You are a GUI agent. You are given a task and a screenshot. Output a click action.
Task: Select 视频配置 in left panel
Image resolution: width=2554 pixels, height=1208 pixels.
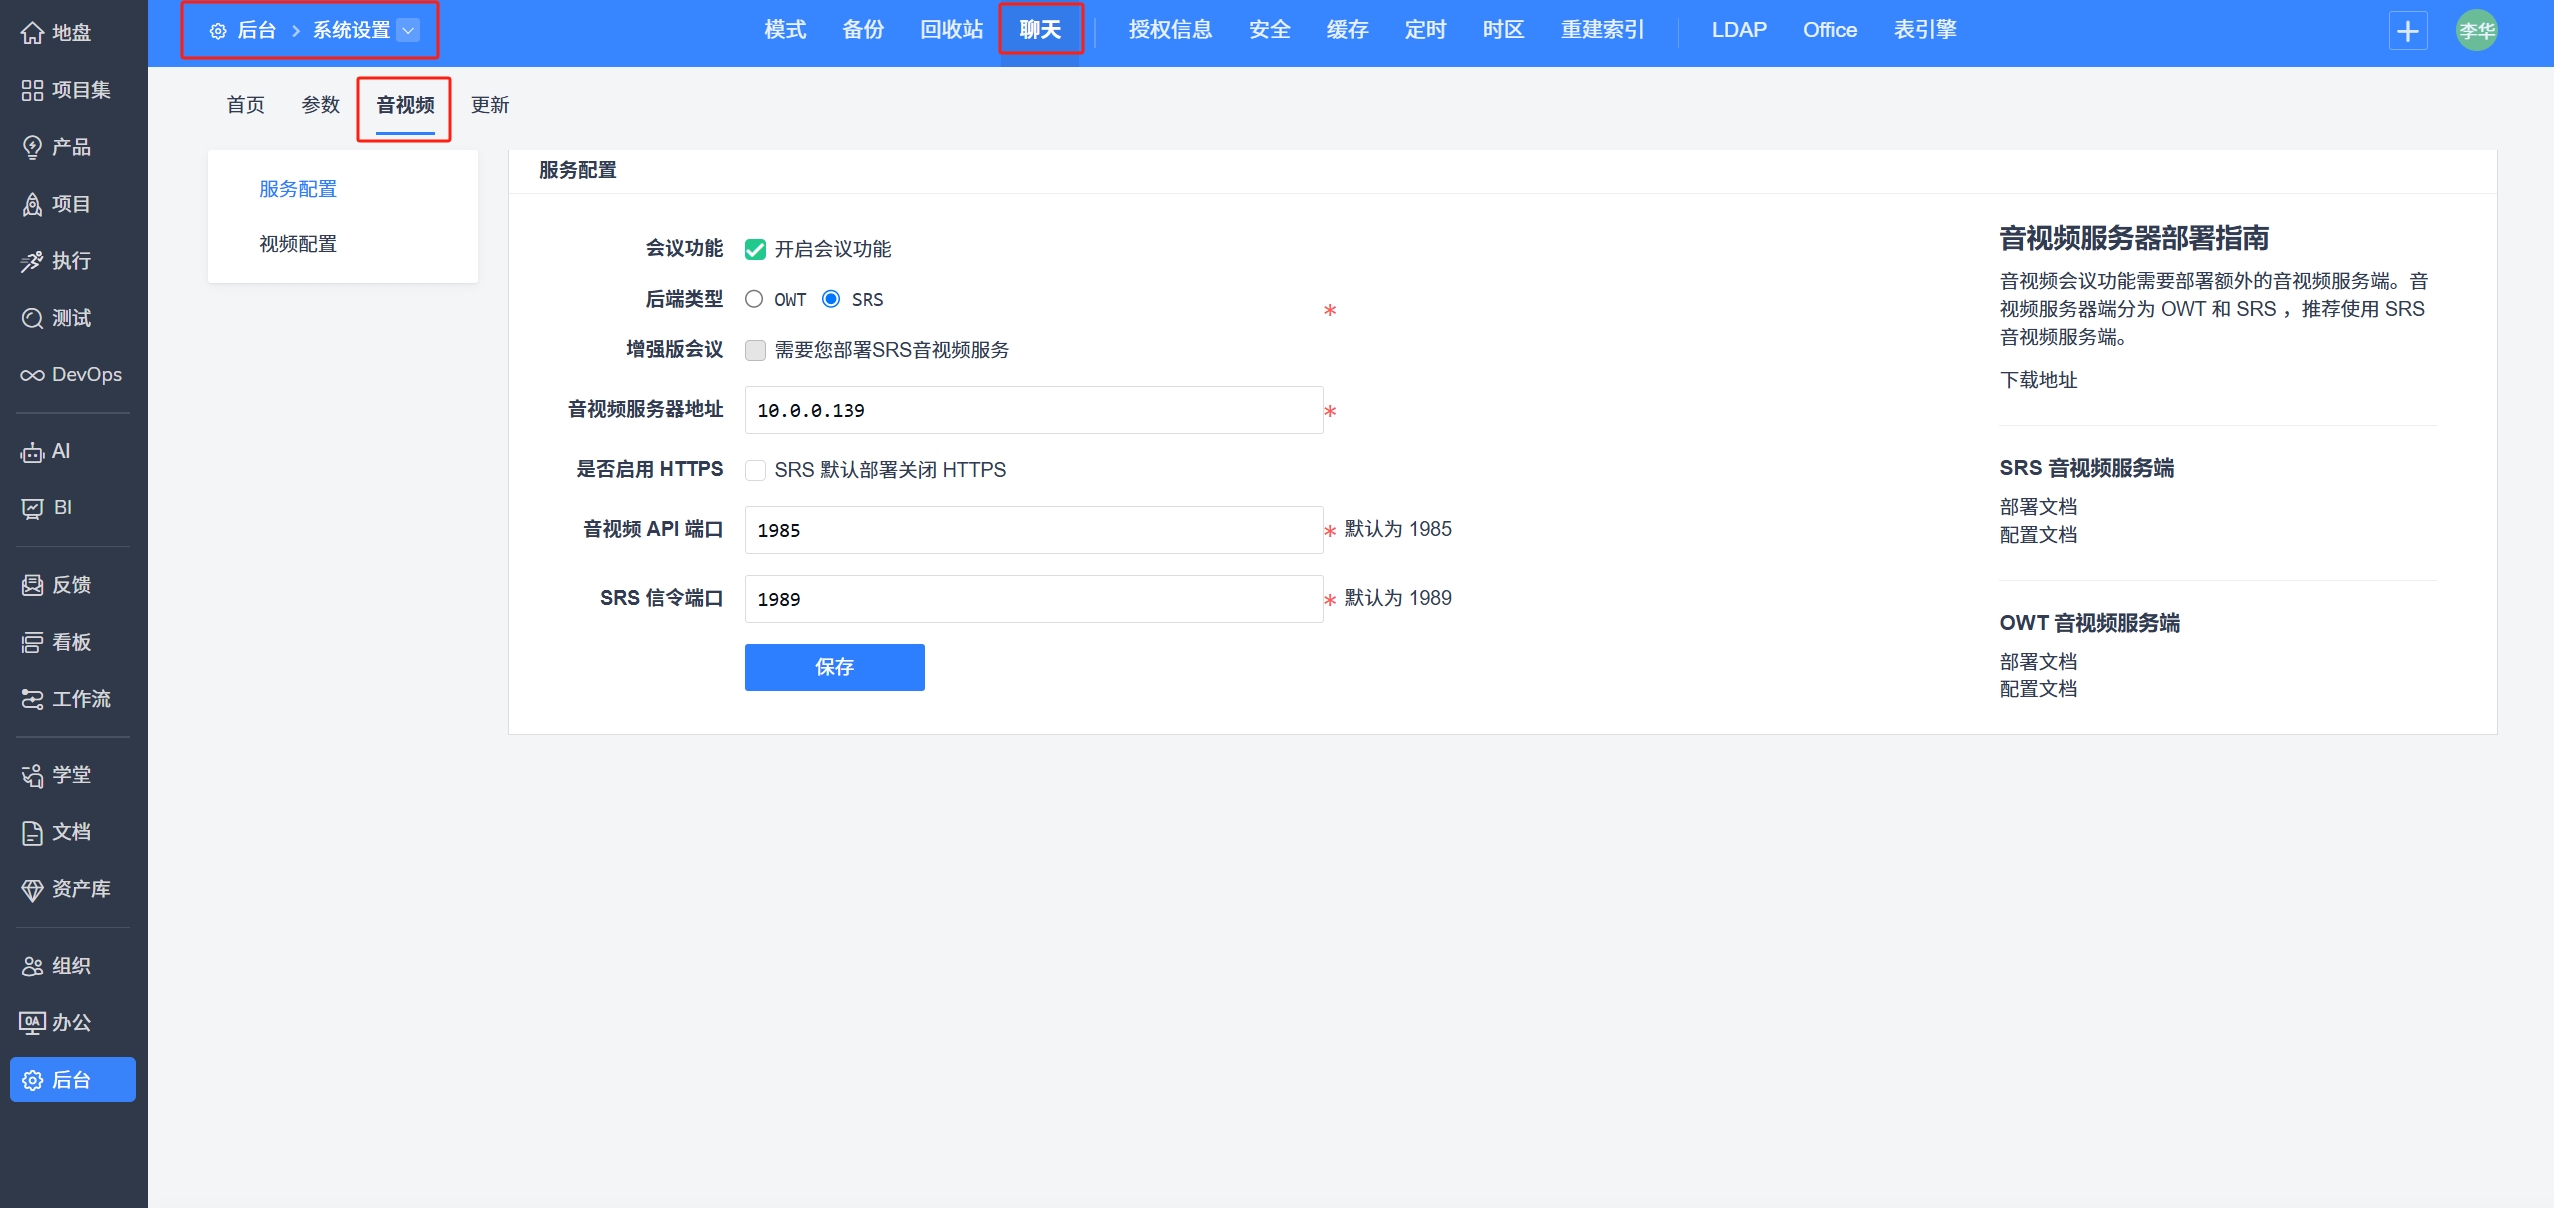coord(298,244)
